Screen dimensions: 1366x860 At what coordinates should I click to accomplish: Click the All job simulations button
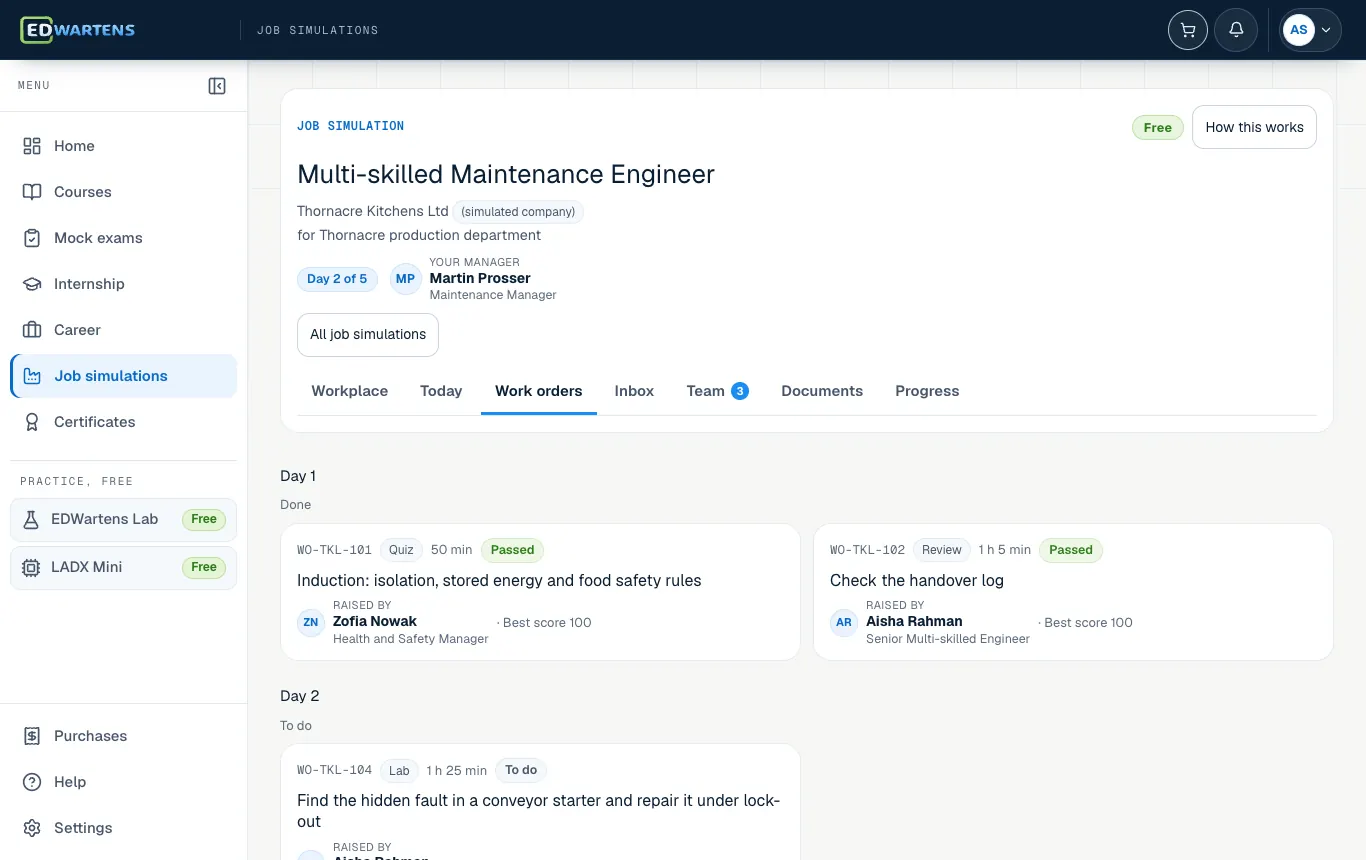[368, 335]
